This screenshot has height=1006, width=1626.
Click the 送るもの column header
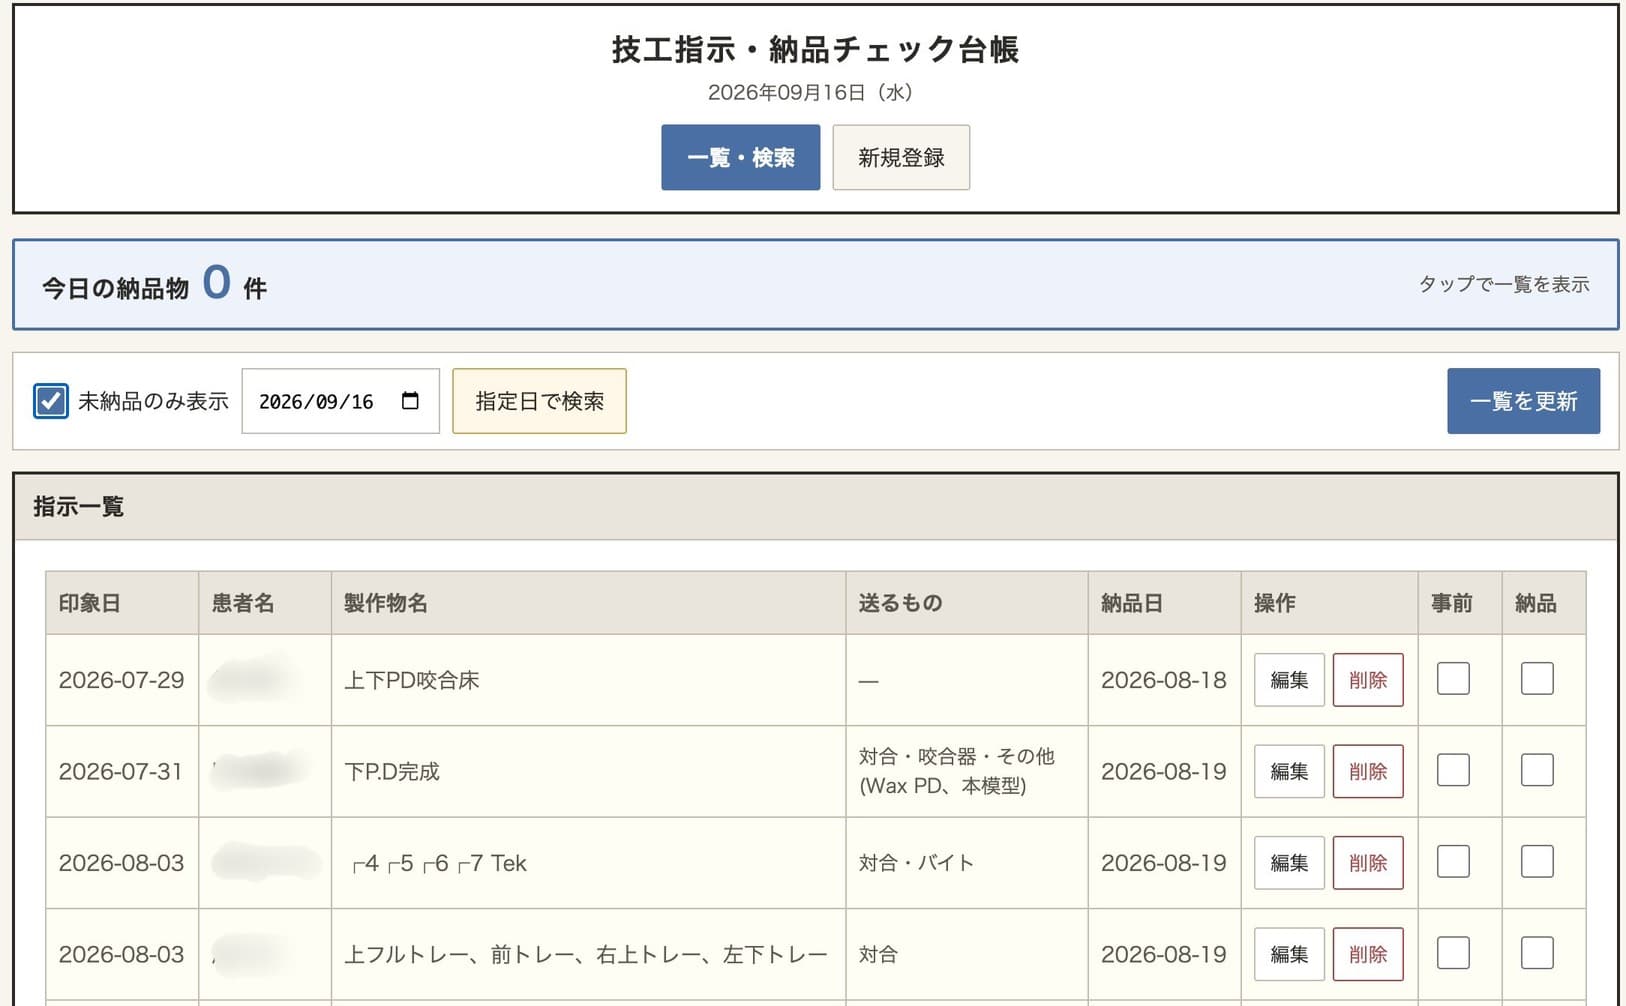coord(967,603)
